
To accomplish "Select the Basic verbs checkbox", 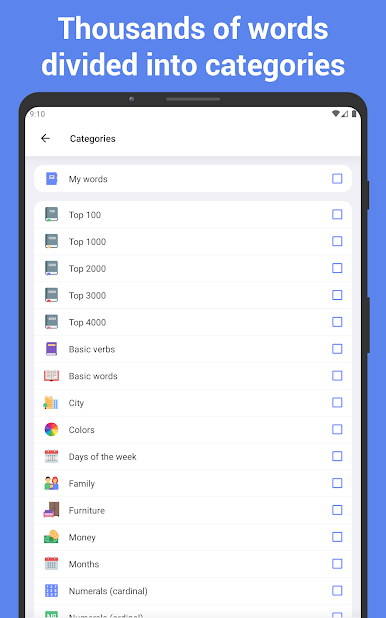I will [x=337, y=349].
